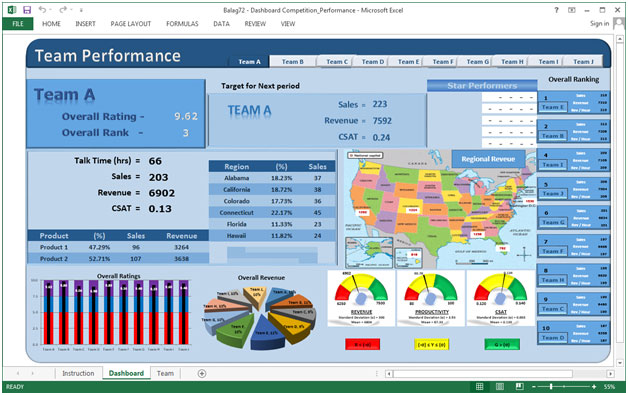This screenshot has height=395, width=628.
Task: Select the Team I dashboard tab
Action: click(x=548, y=62)
